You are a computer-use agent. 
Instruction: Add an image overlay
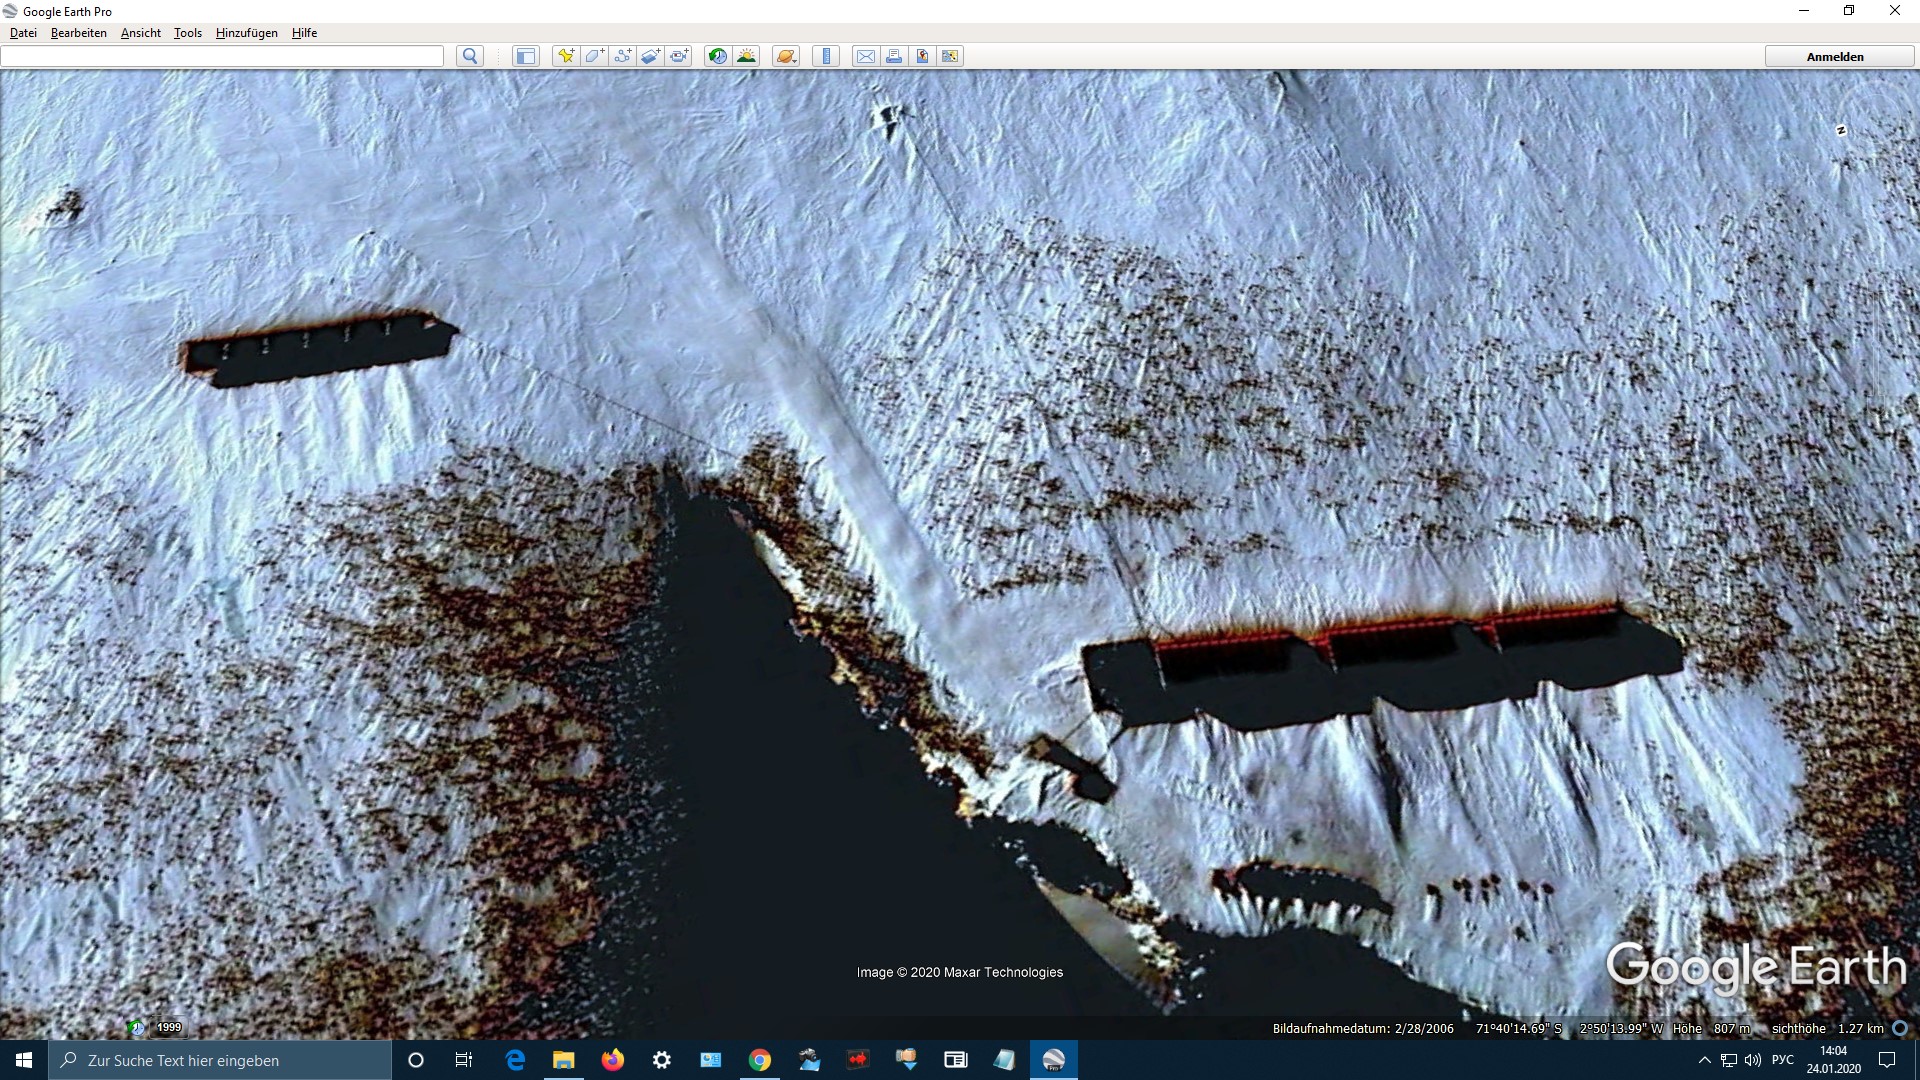click(650, 56)
